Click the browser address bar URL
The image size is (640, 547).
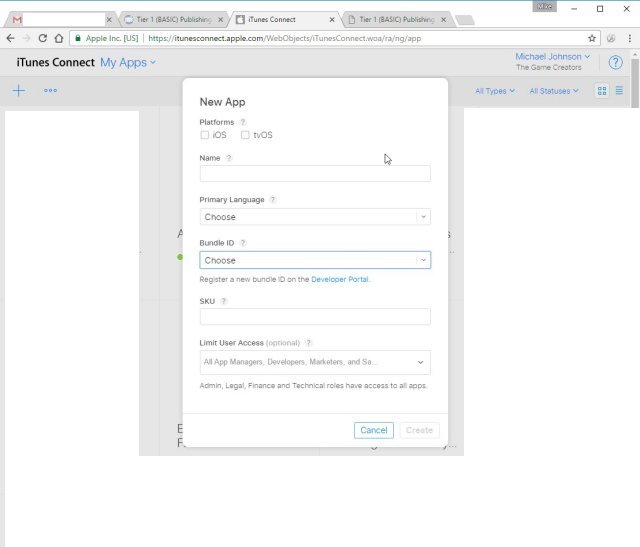pyautogui.click(x=284, y=38)
